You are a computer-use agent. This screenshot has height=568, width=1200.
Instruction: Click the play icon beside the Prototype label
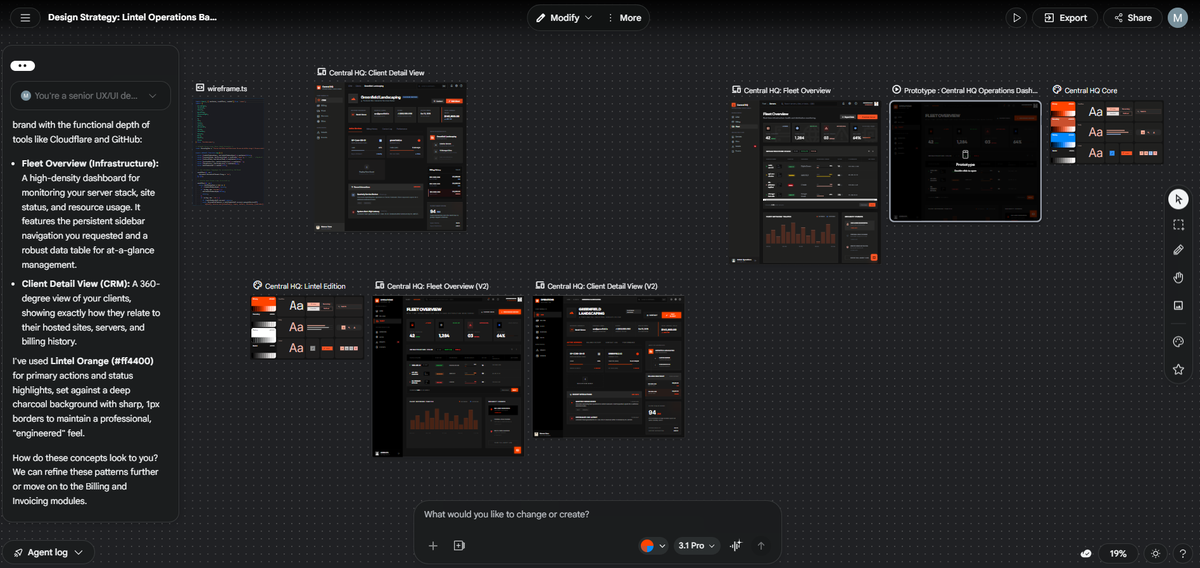(x=896, y=91)
